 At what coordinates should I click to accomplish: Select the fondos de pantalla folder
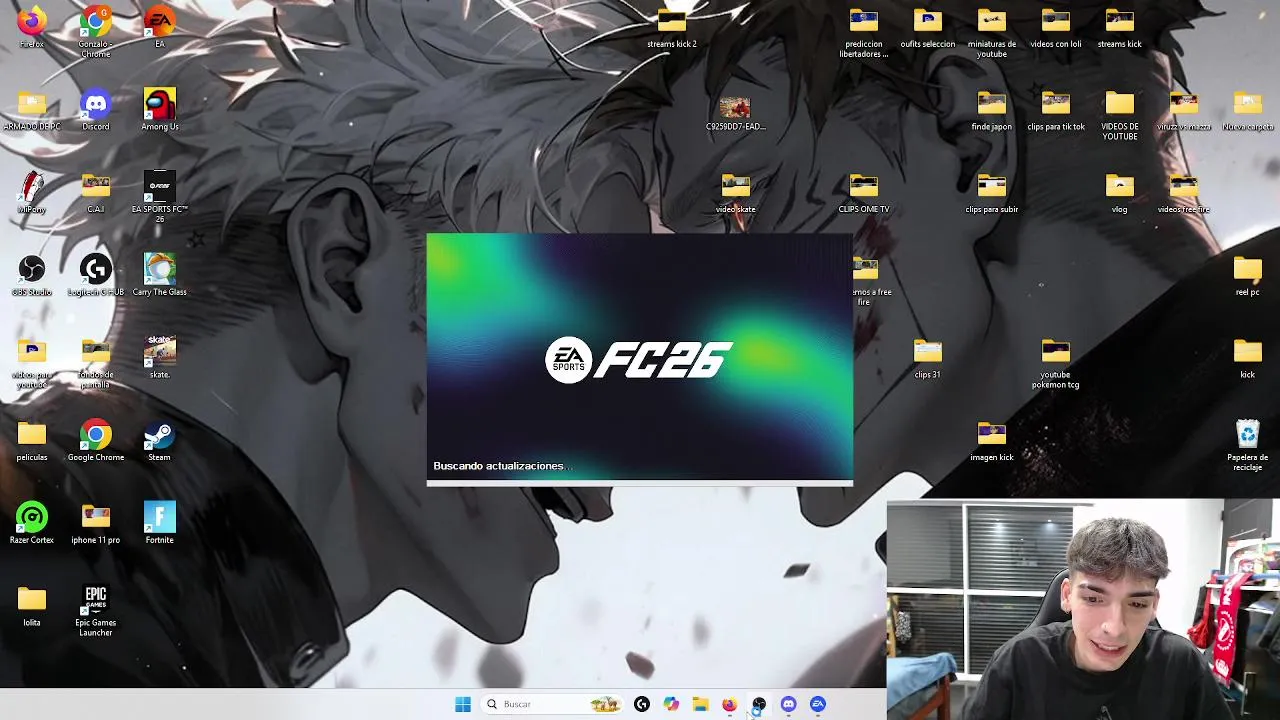[x=96, y=363]
